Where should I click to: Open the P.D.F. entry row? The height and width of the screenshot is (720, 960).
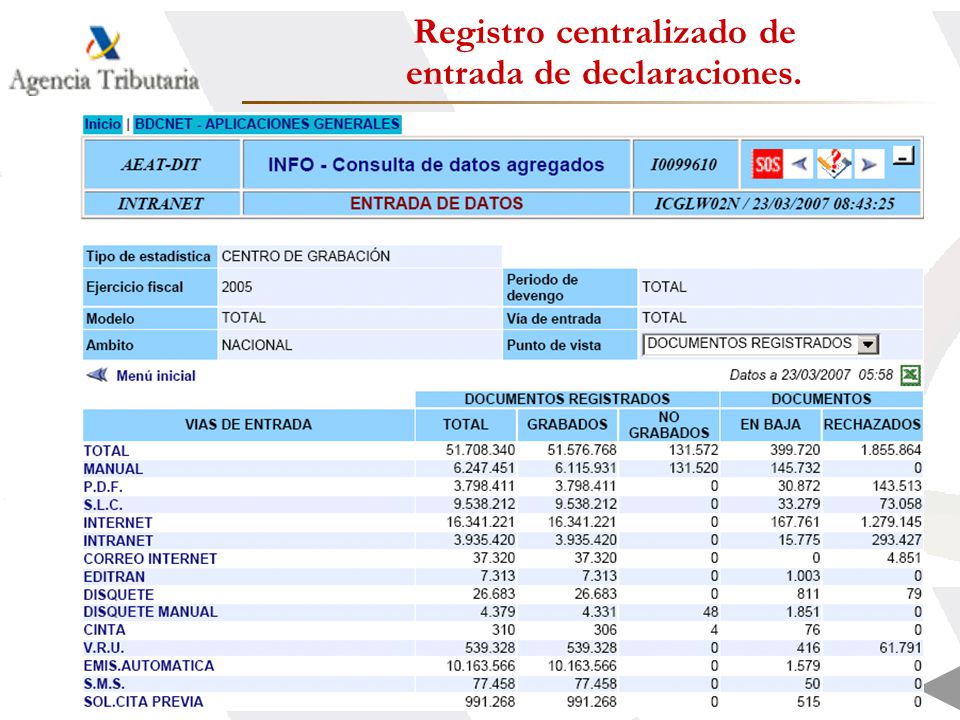[x=103, y=487]
